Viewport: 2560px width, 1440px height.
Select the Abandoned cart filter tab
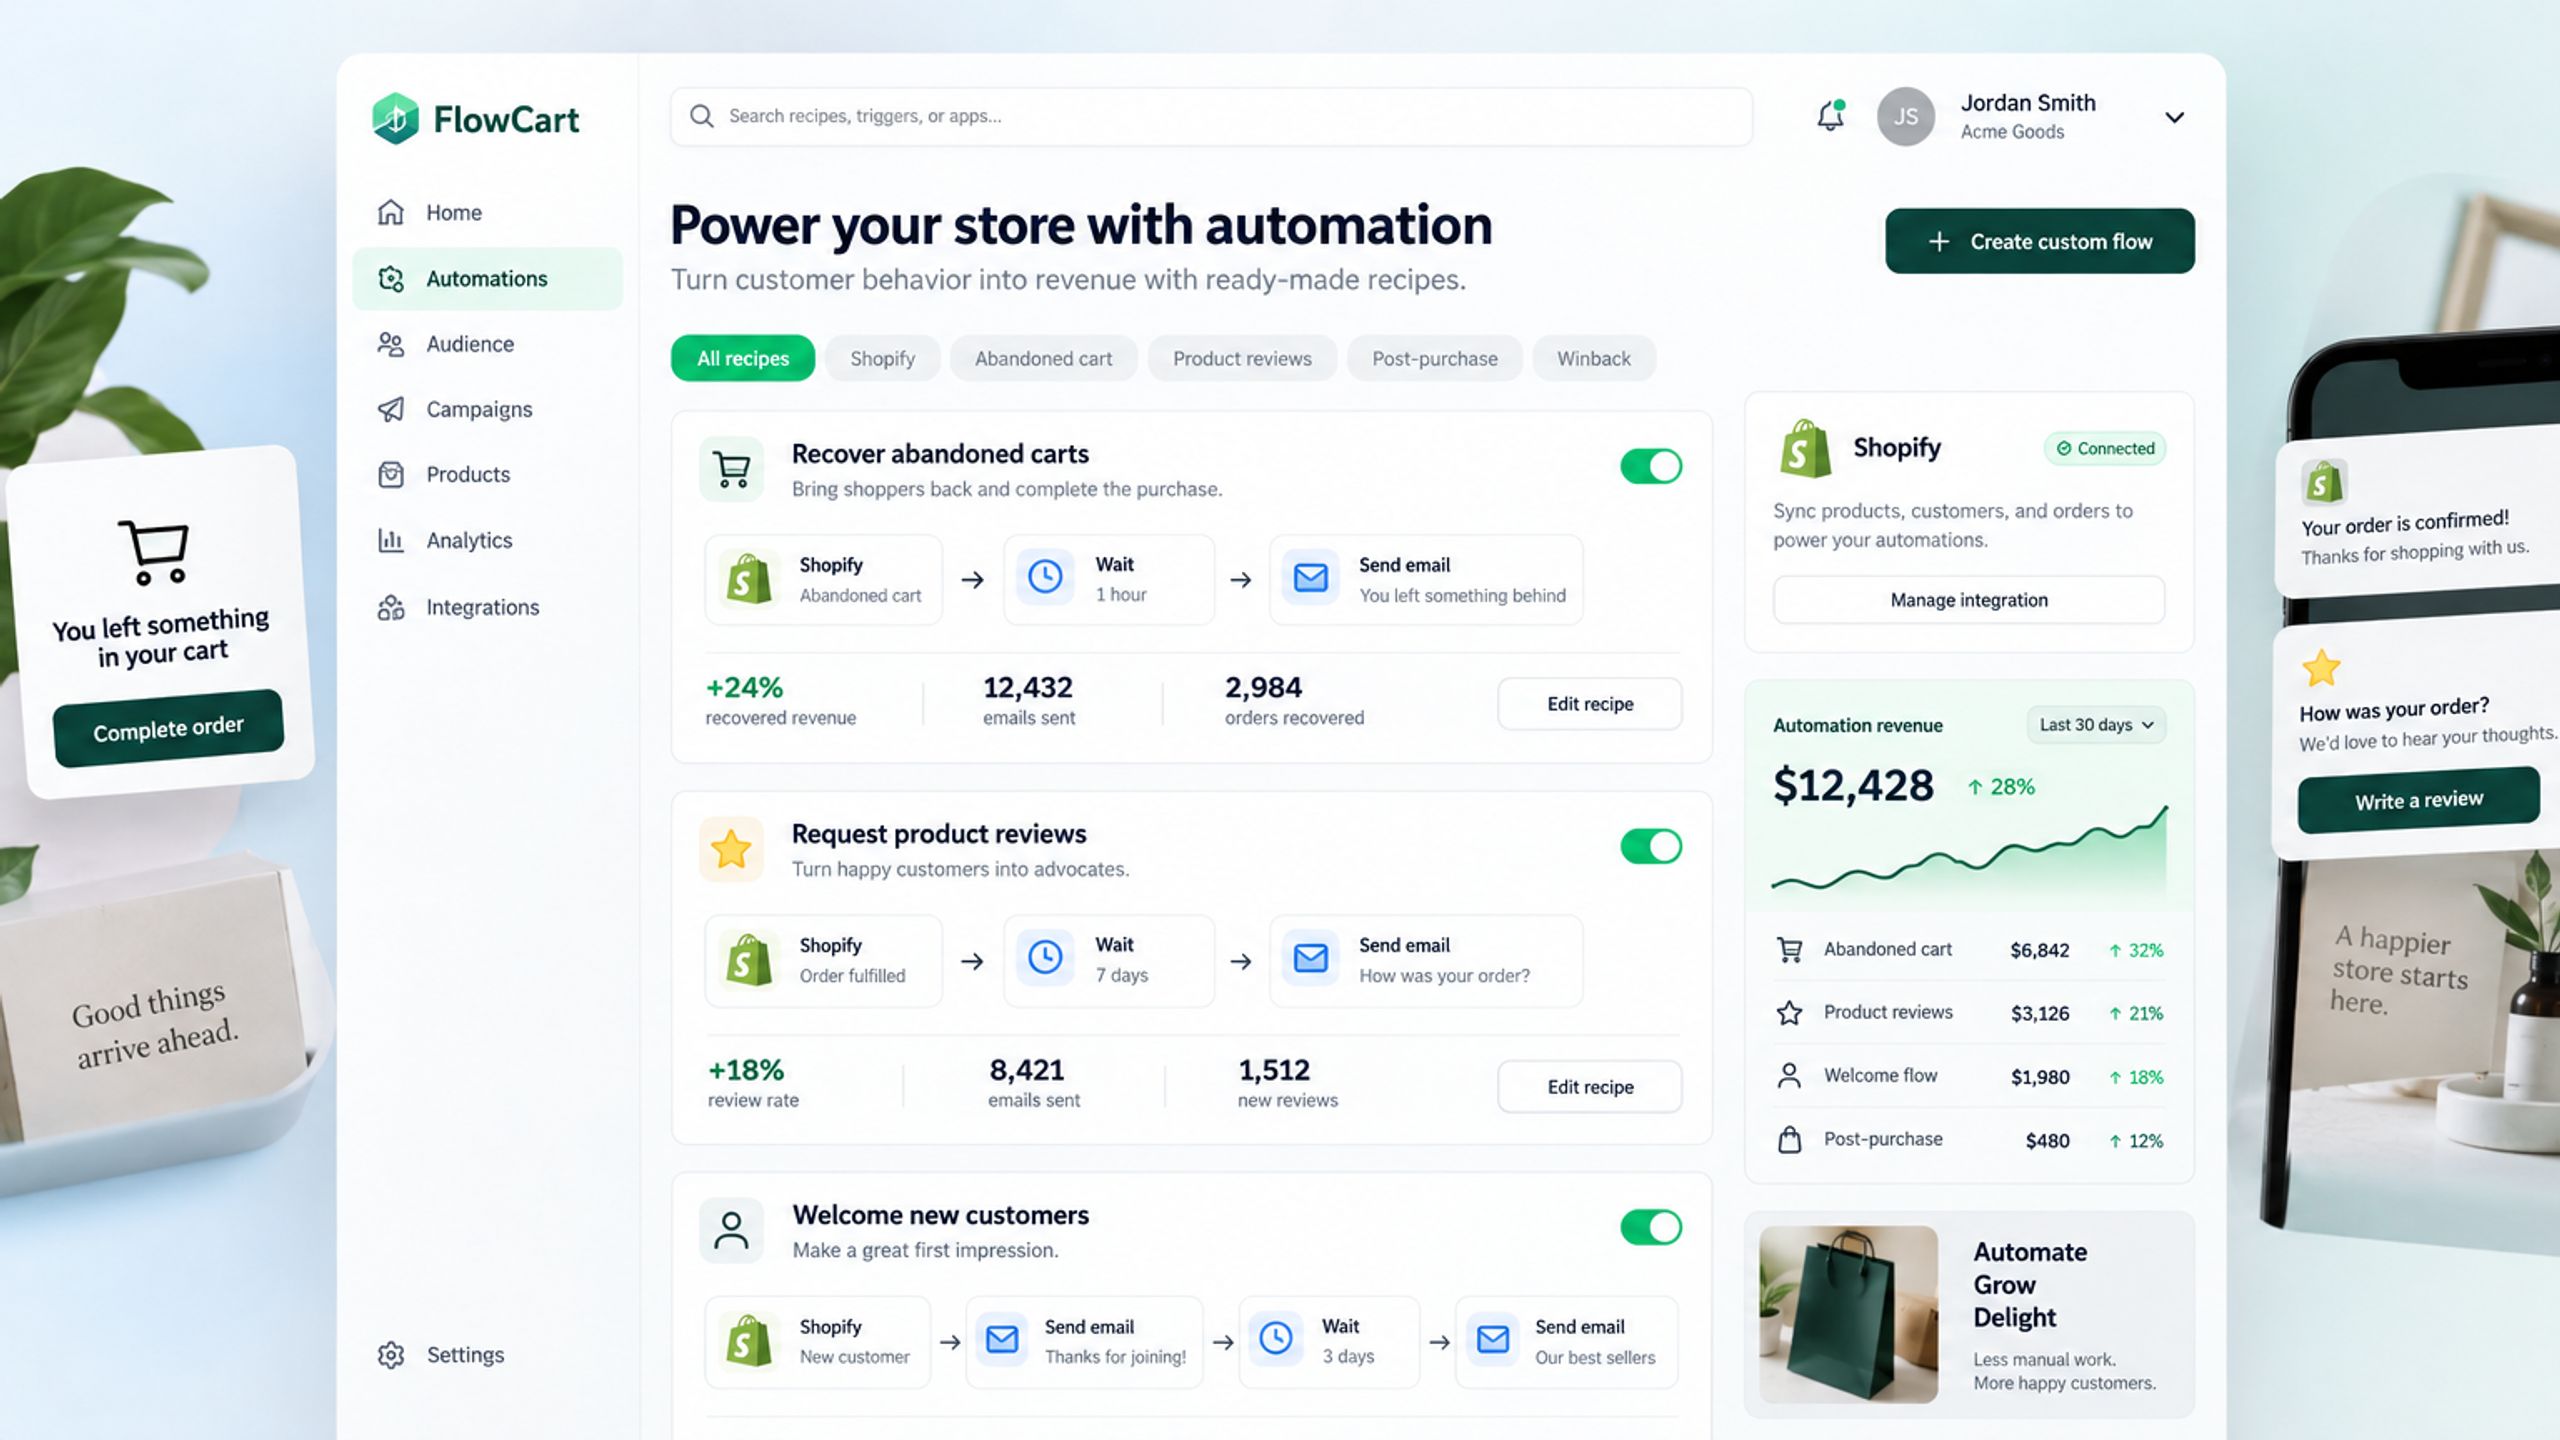tap(1043, 358)
